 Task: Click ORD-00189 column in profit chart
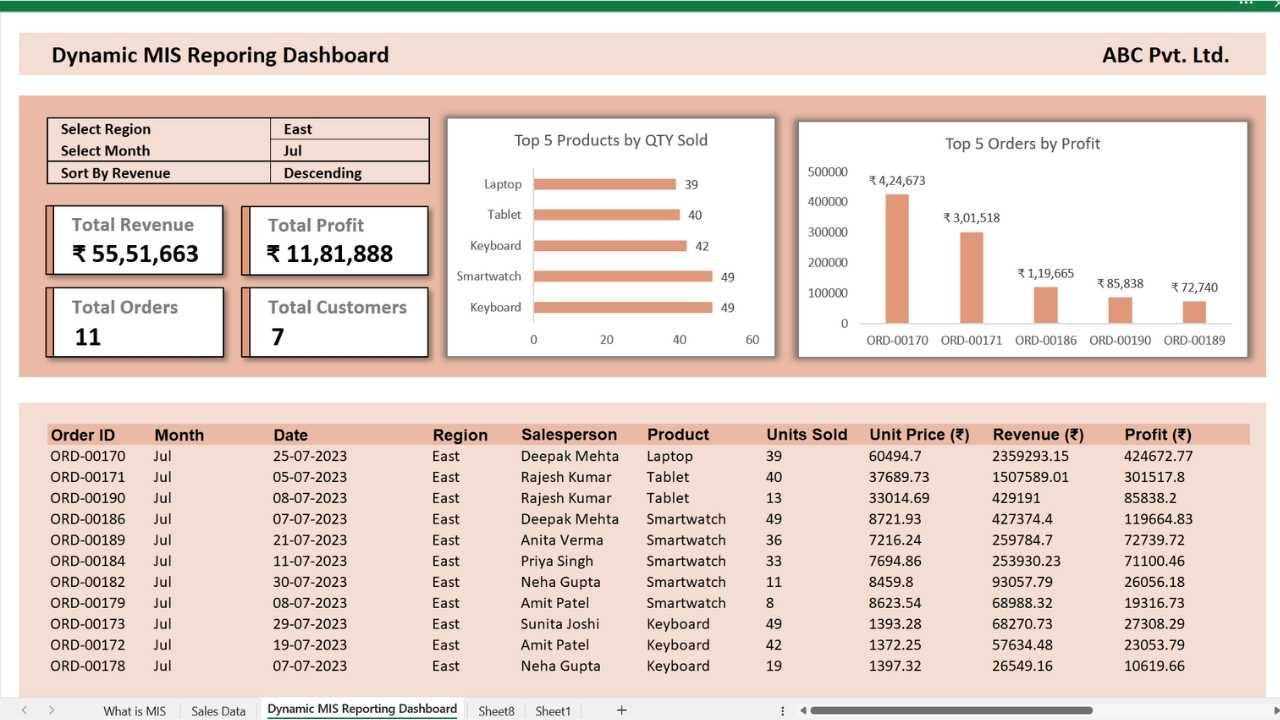(1195, 312)
